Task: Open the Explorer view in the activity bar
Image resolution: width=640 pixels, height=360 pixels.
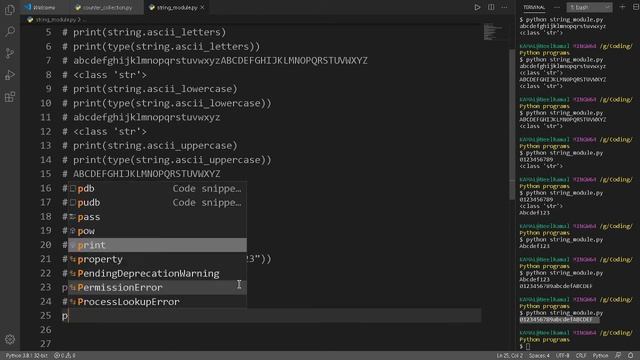Action: pos(10,10)
